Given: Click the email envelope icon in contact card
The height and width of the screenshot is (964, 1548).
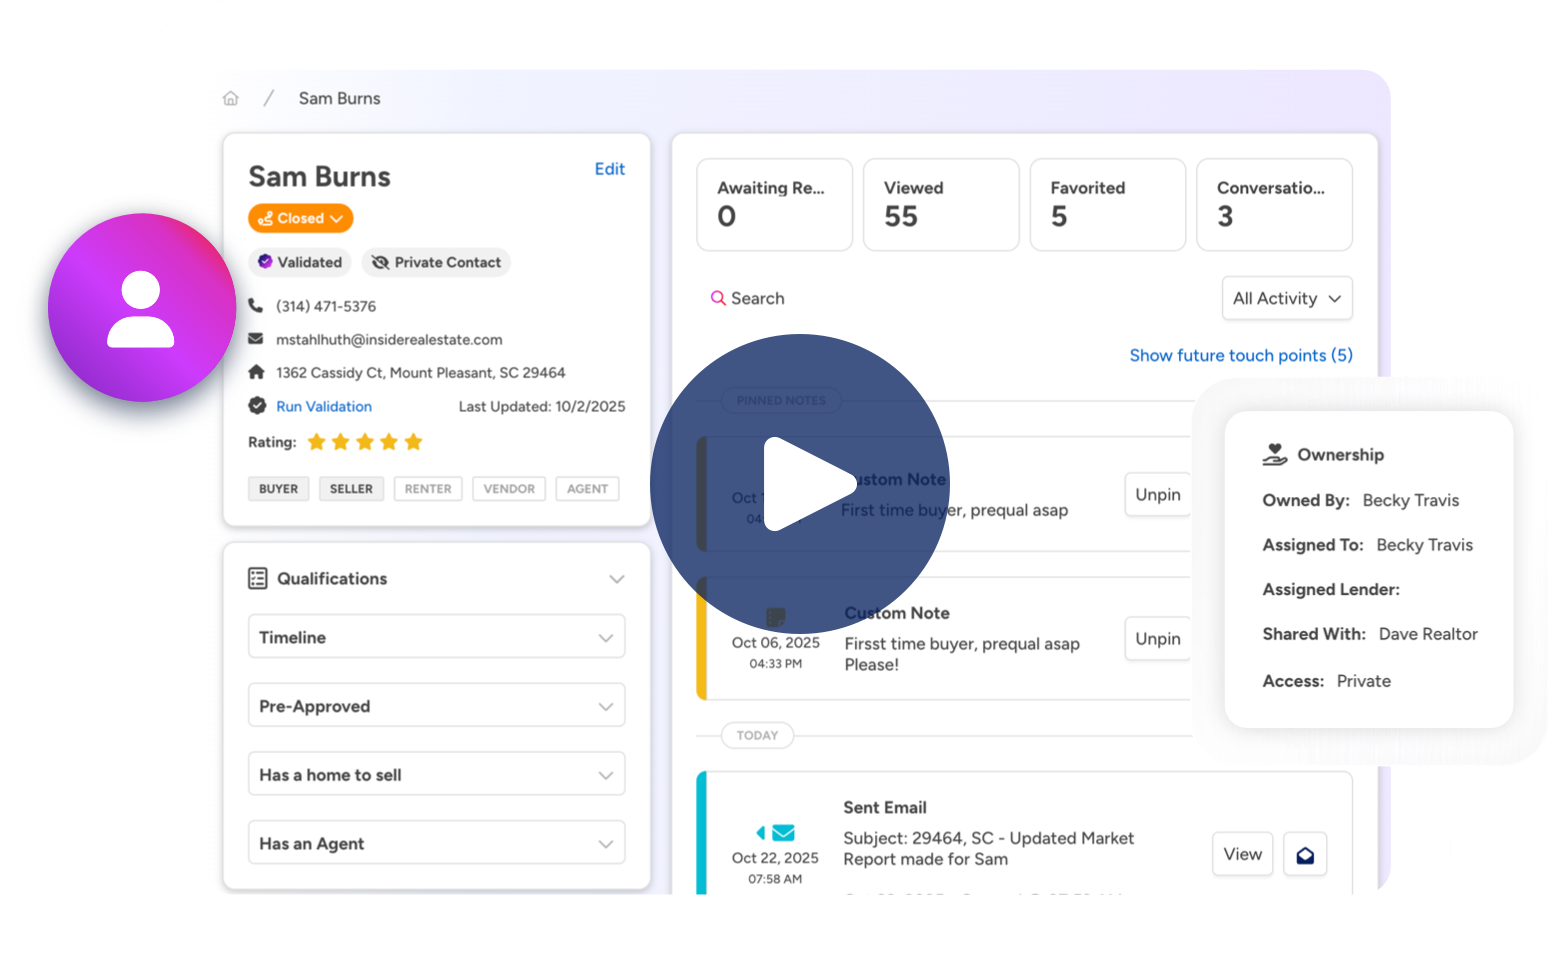Looking at the screenshot, I should 256,339.
